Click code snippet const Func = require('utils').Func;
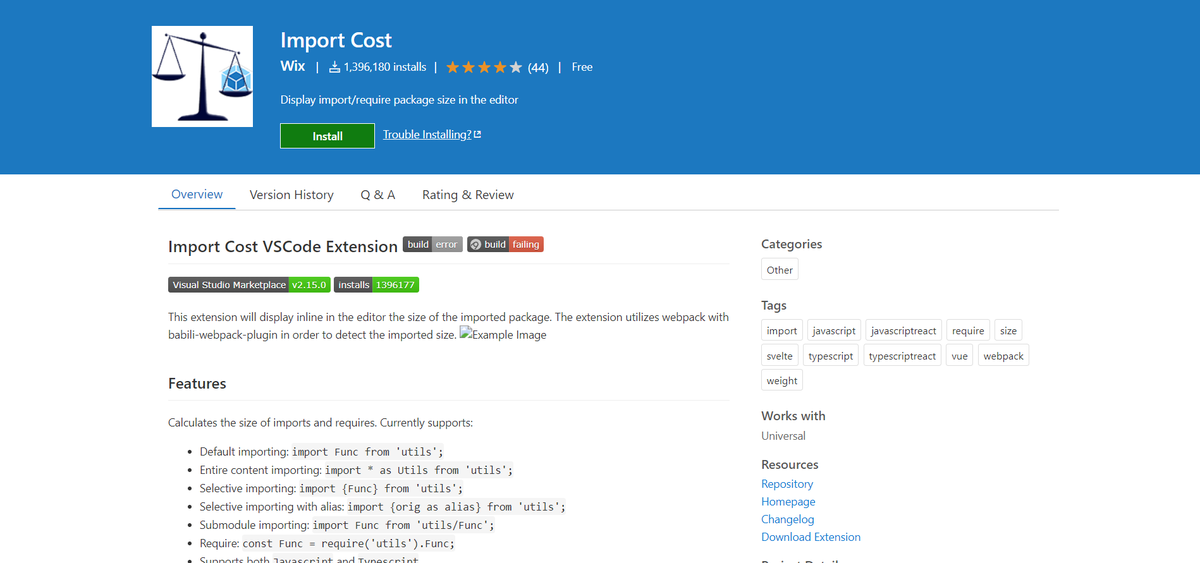The width and height of the screenshot is (1200, 563). pos(349,543)
